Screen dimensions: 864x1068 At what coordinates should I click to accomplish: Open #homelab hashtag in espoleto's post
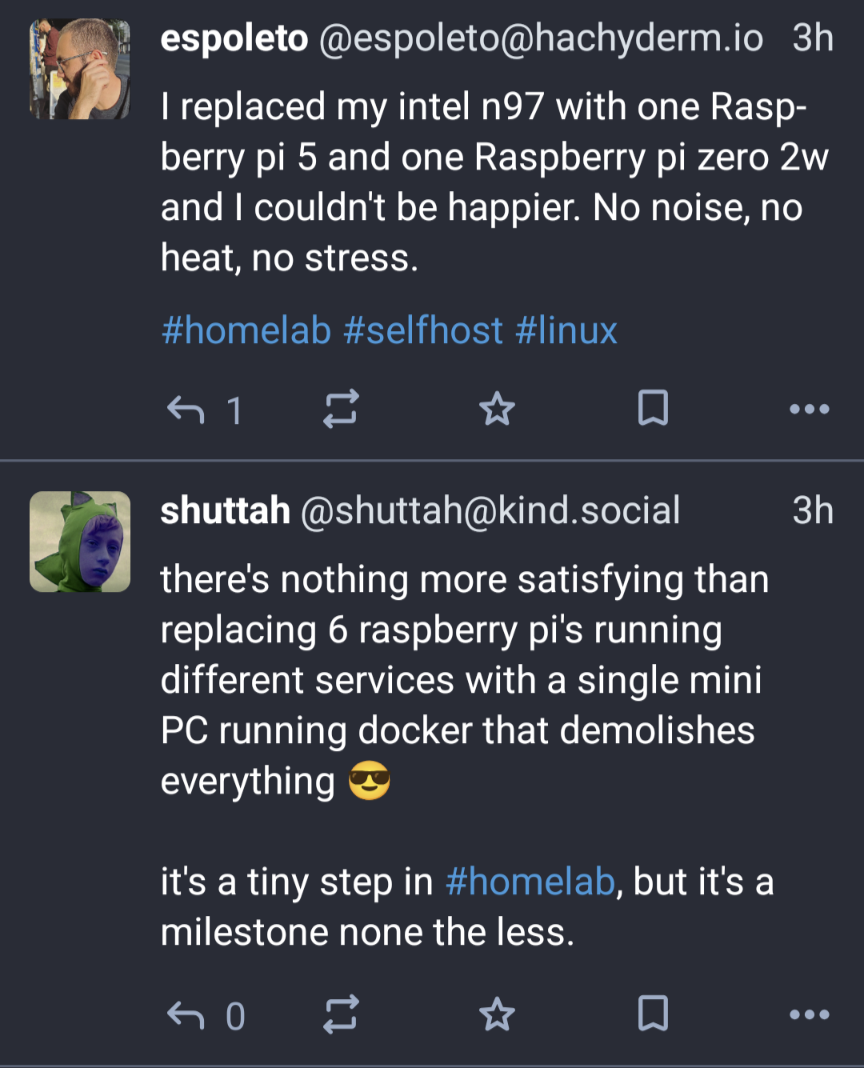click(245, 330)
